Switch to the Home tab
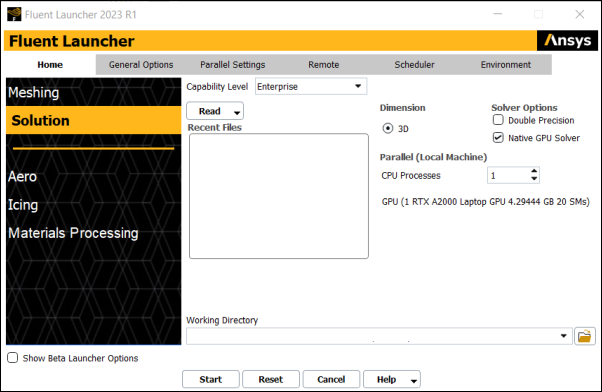The height and width of the screenshot is (392, 602). (50, 65)
